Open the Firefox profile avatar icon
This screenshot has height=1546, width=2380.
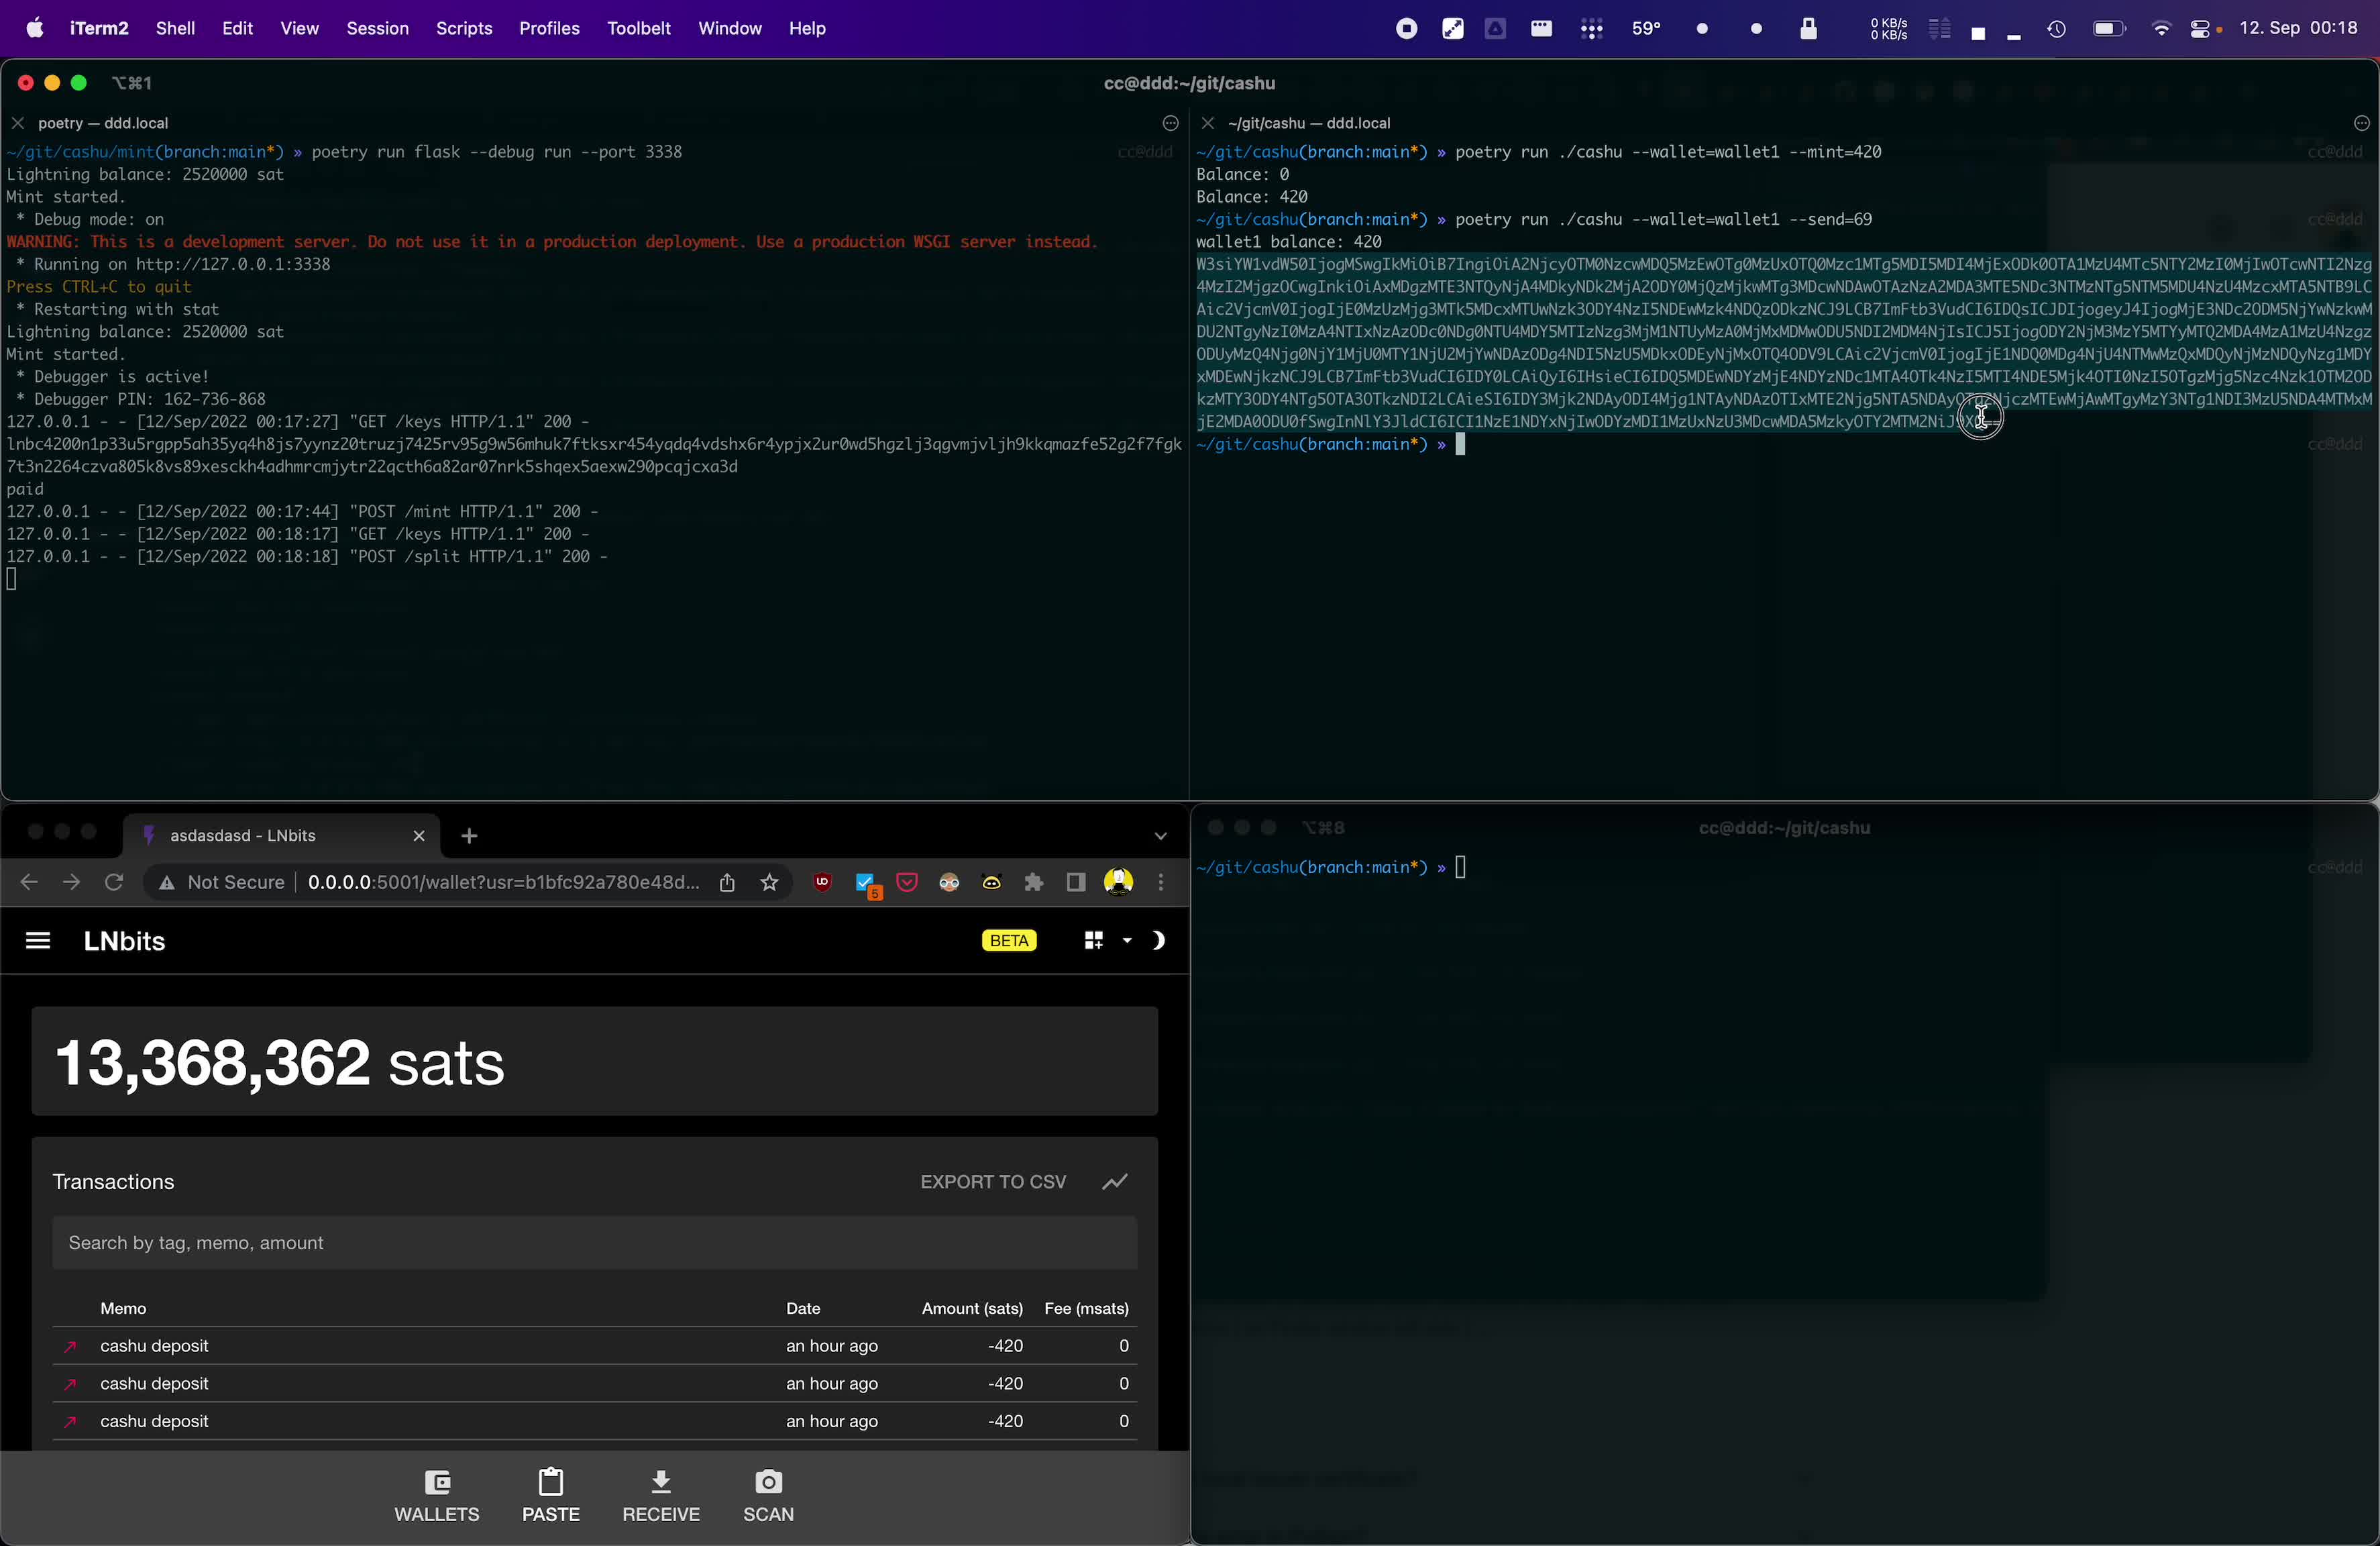tap(1117, 882)
